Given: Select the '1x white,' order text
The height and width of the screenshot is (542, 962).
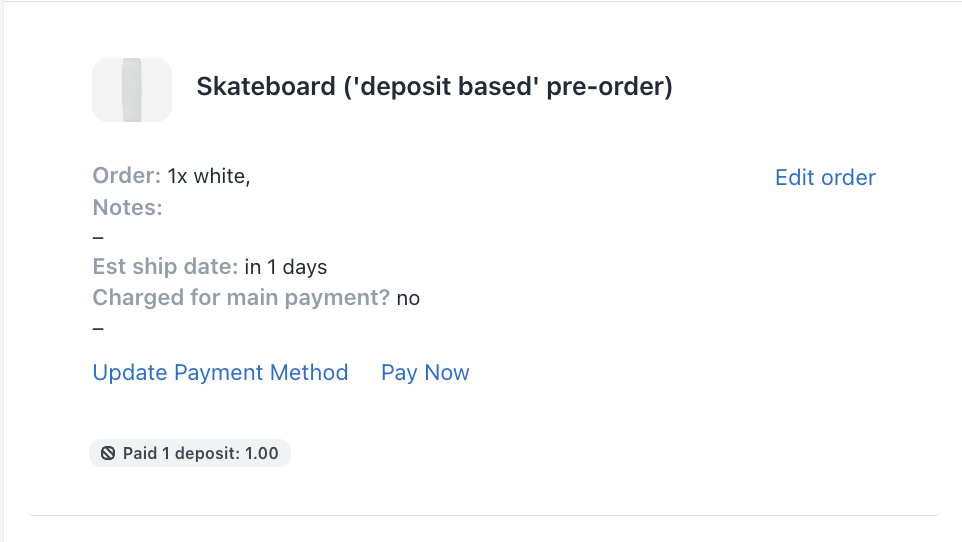Looking at the screenshot, I should click(209, 177).
